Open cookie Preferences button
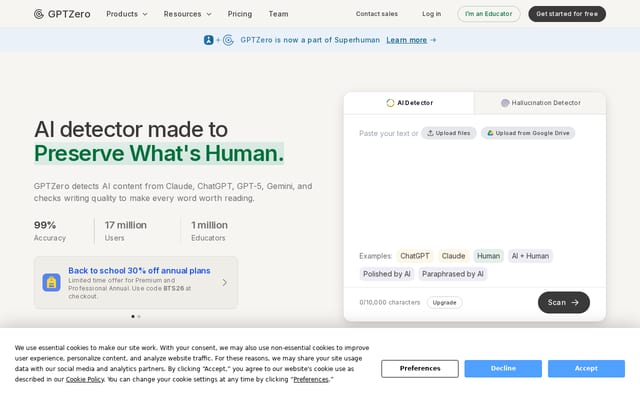Screen dimensions: 640x400 pyautogui.click(x=420, y=369)
